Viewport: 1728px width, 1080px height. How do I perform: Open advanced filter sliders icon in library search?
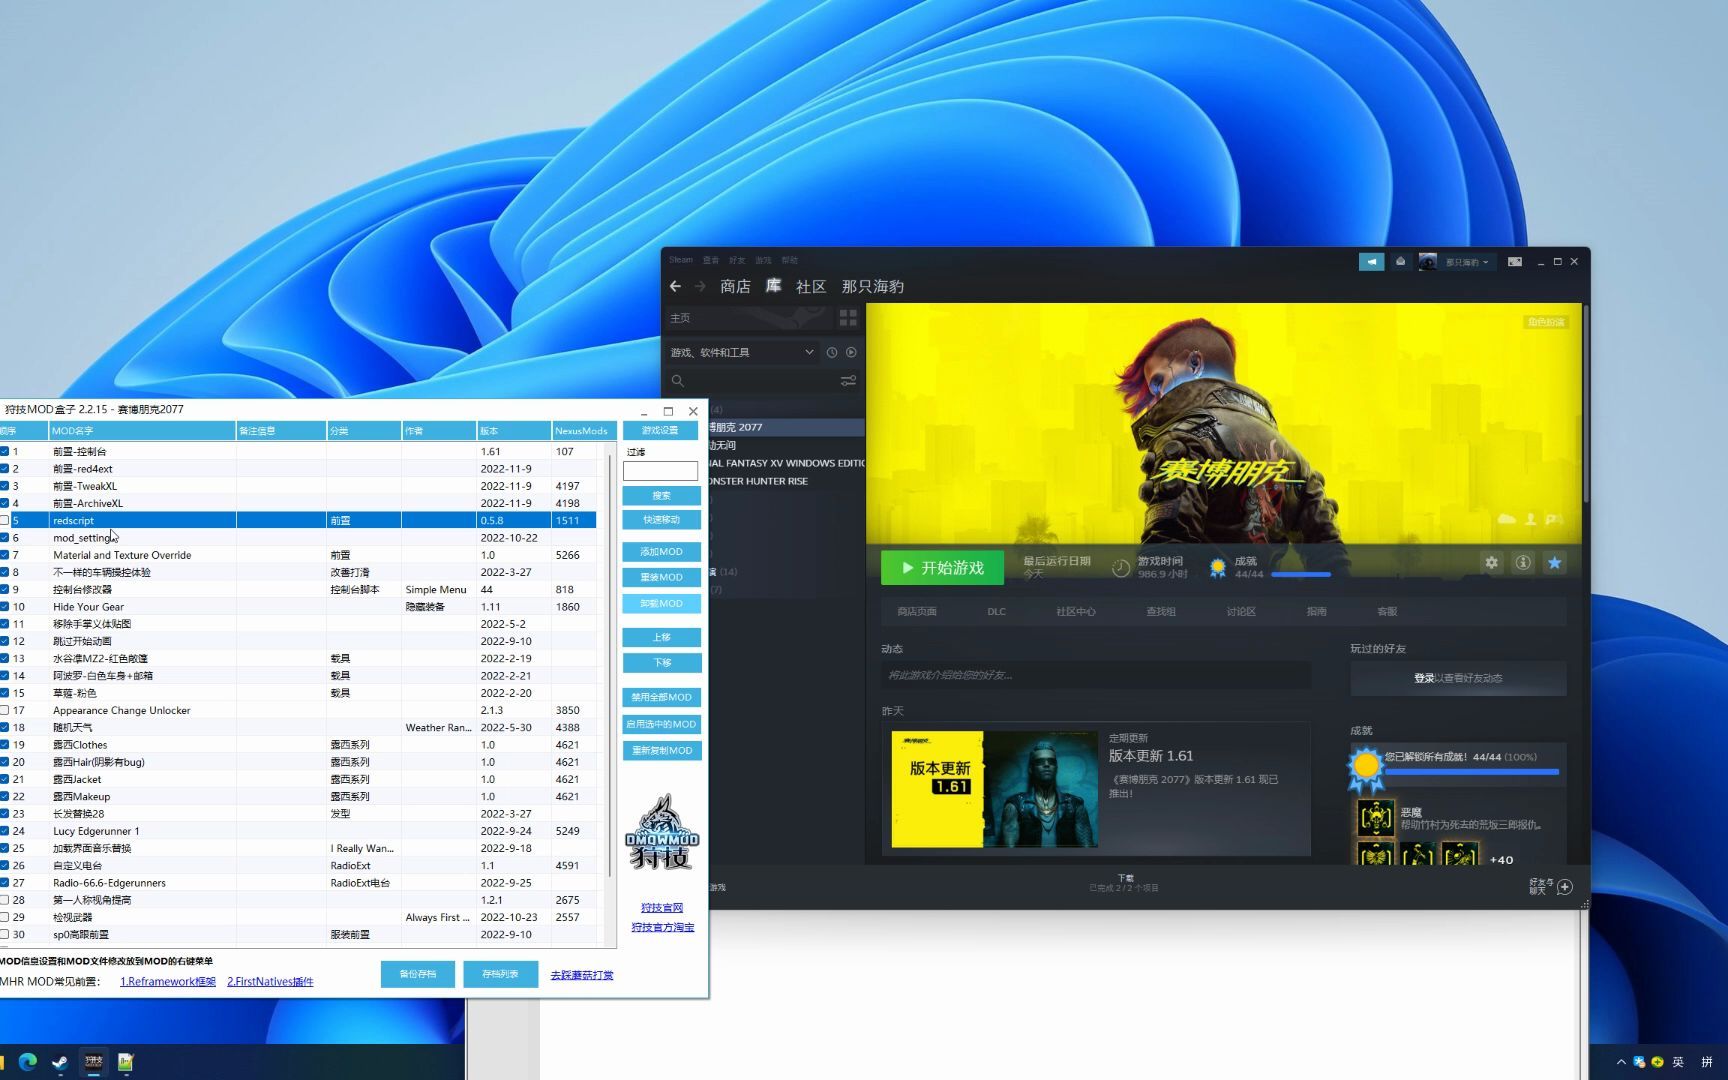[x=848, y=381]
